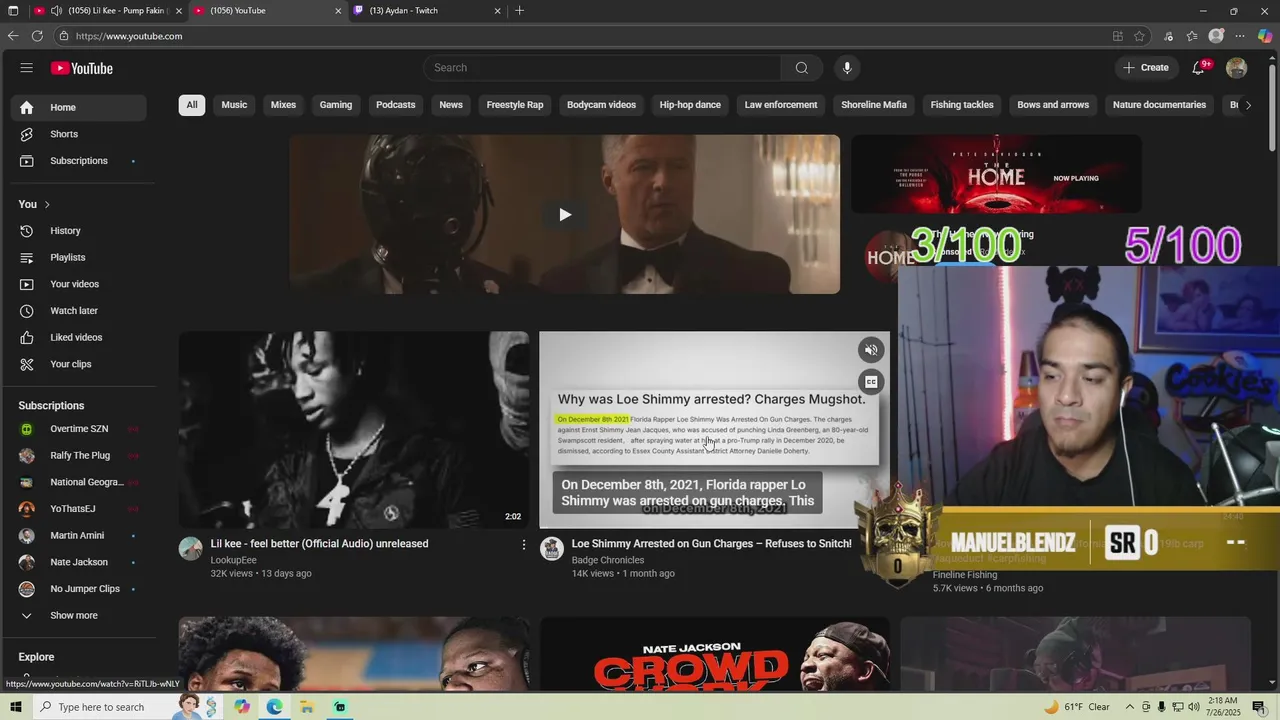Select the All filter chip

click(x=192, y=105)
